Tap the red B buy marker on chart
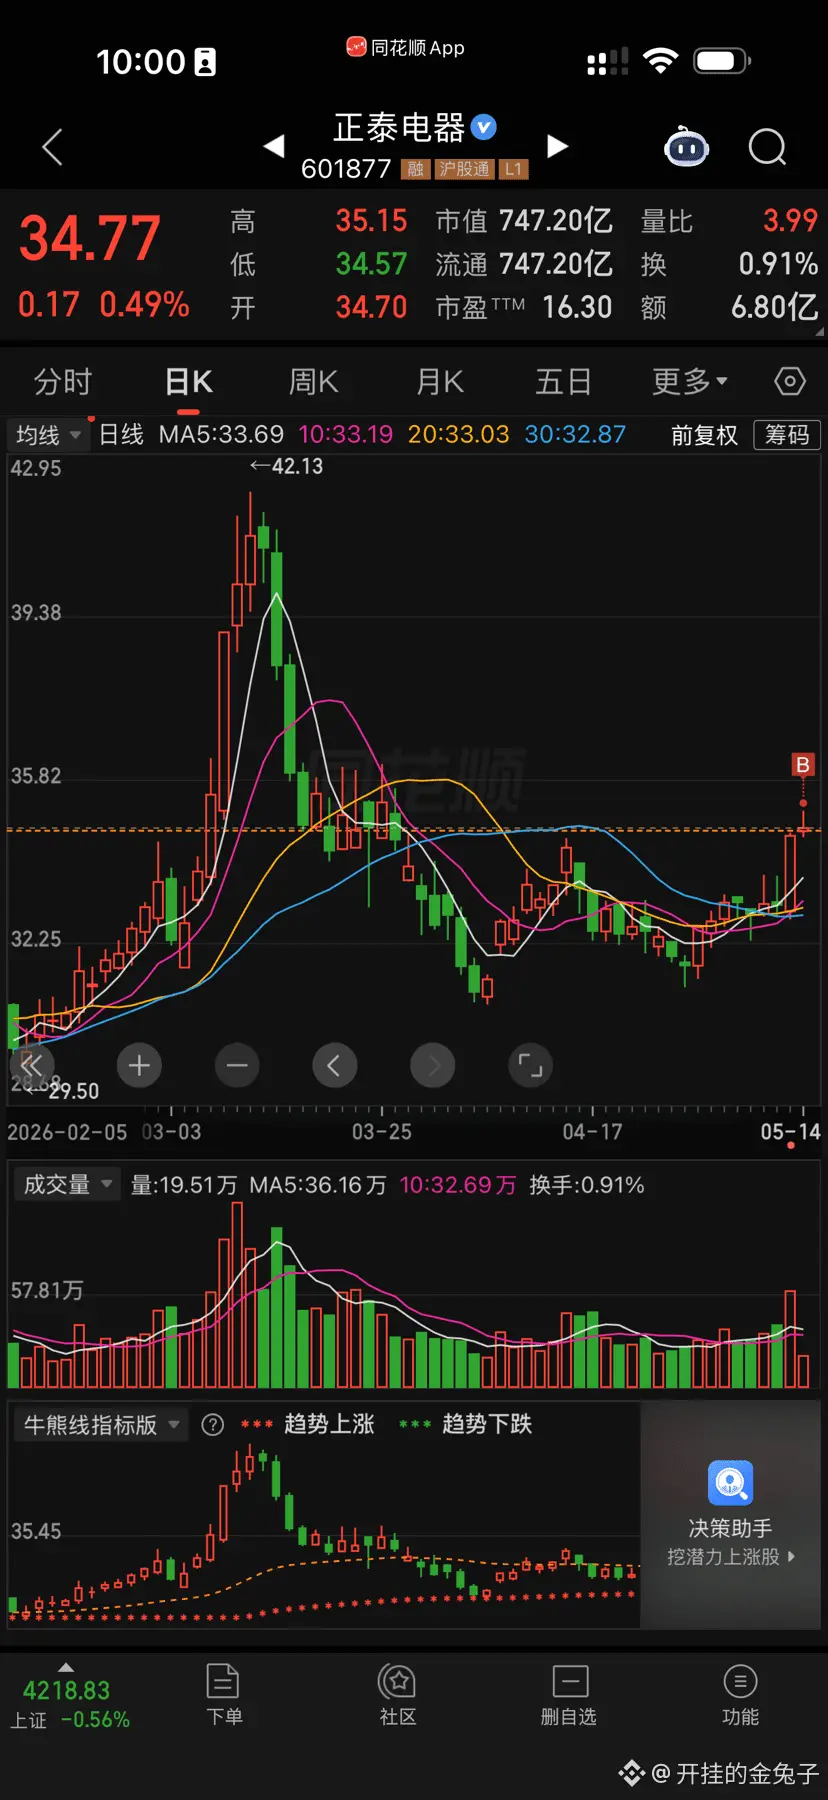Screen dimensions: 828x1800 802,765
